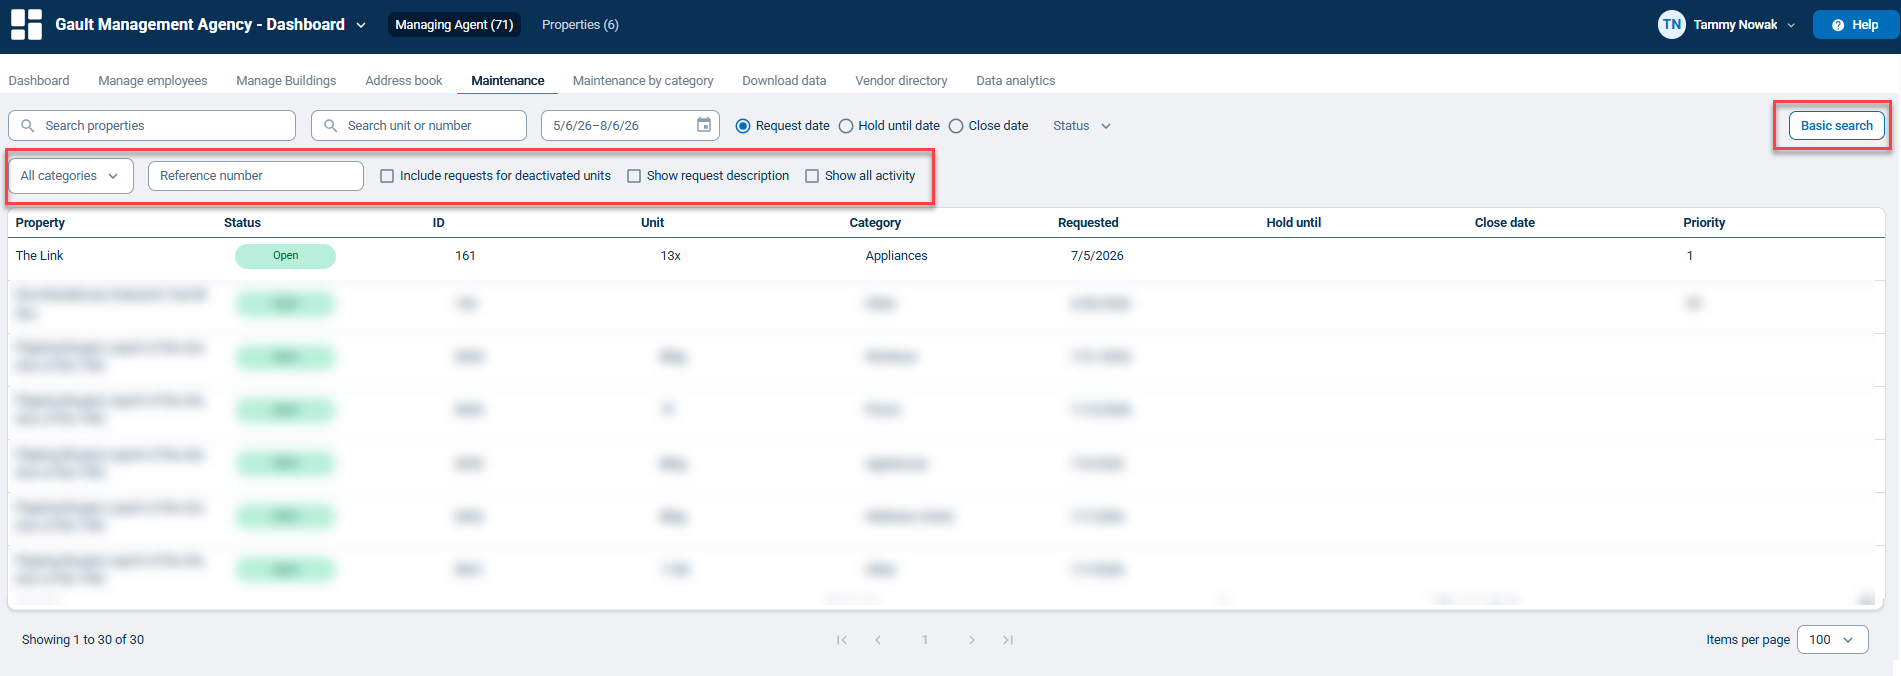Open the Manage Buildings tab
This screenshot has height=676, width=1901.
coord(286,81)
